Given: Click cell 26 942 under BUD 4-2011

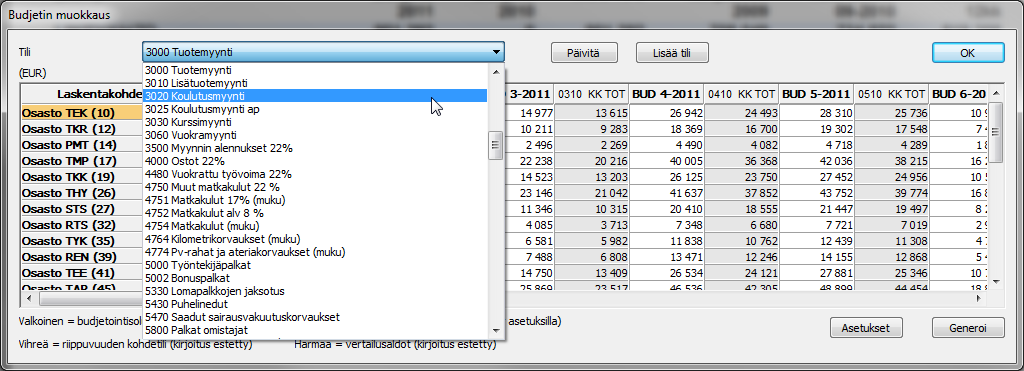Looking at the screenshot, I should pyautogui.click(x=667, y=112).
